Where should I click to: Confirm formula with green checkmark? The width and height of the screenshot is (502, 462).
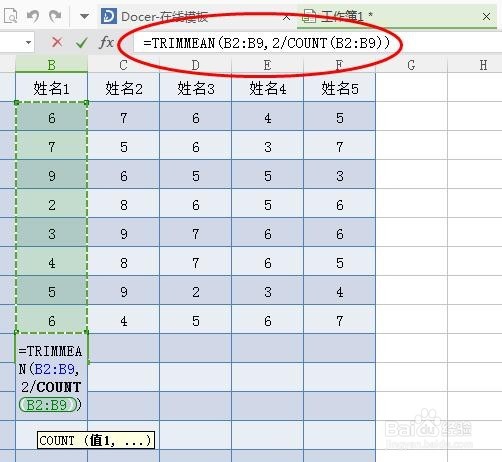point(82,42)
